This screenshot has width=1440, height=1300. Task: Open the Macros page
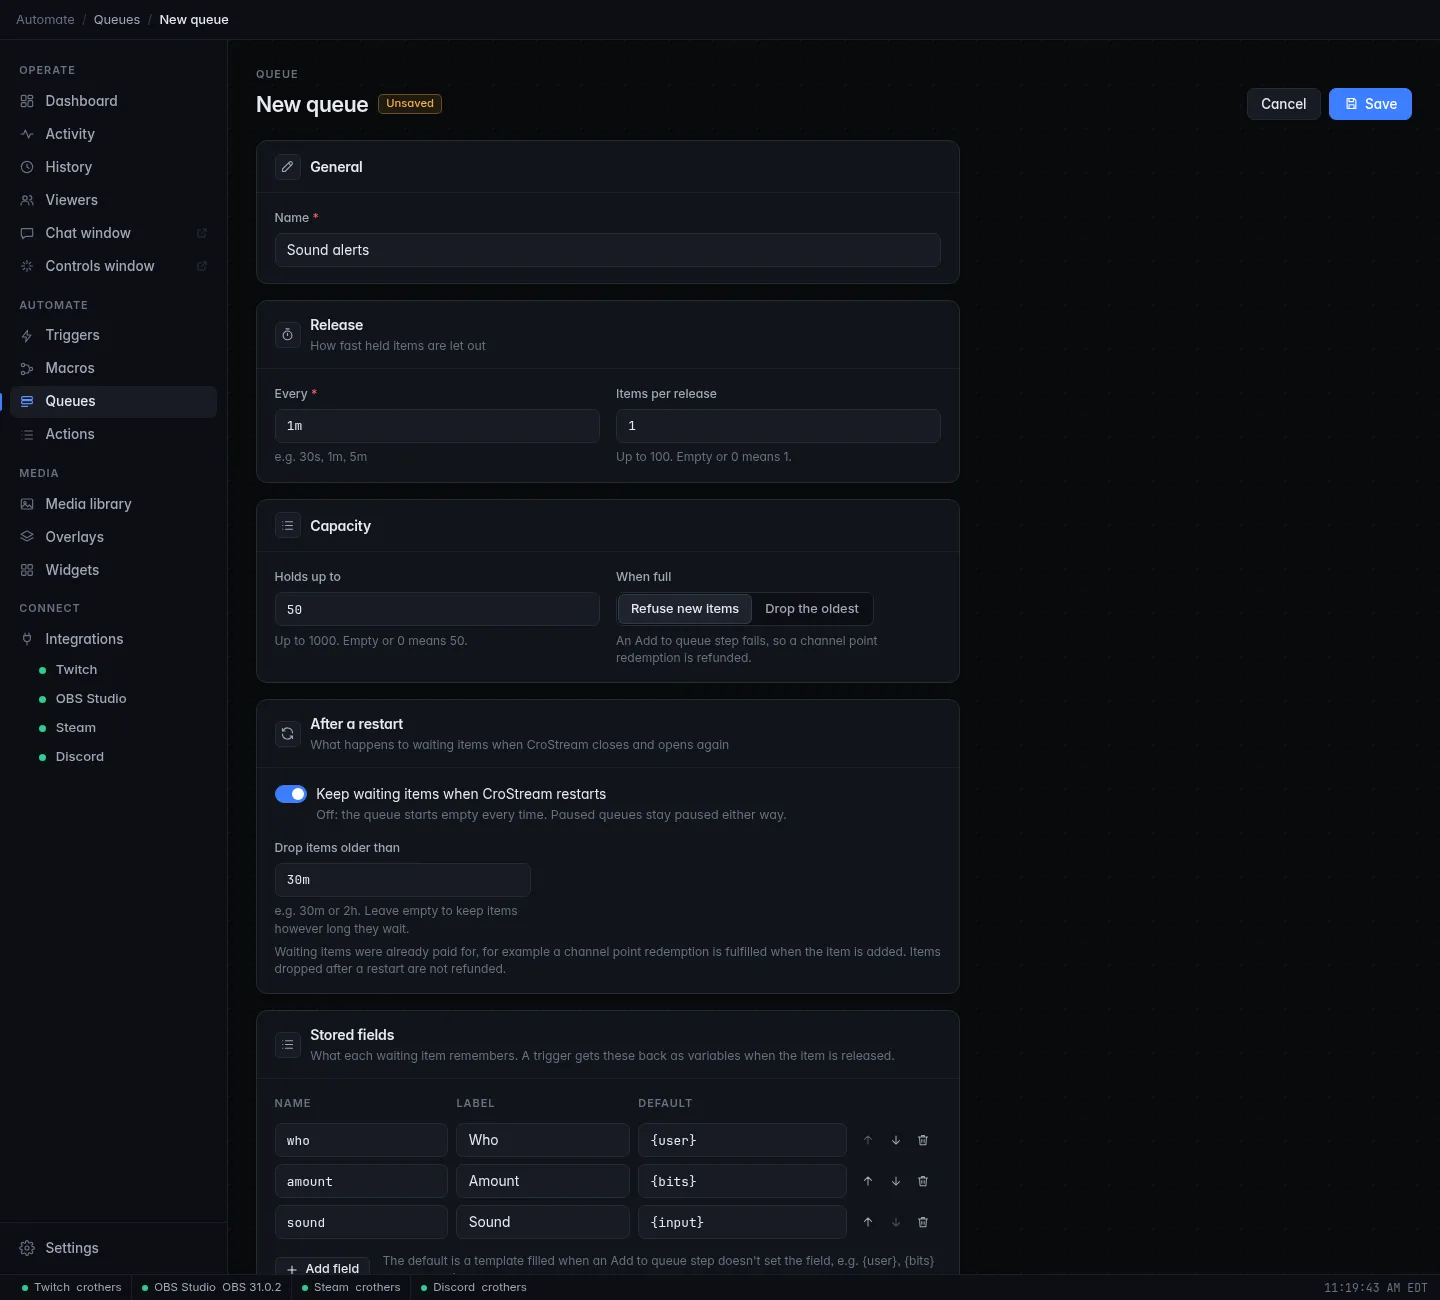coord(114,368)
